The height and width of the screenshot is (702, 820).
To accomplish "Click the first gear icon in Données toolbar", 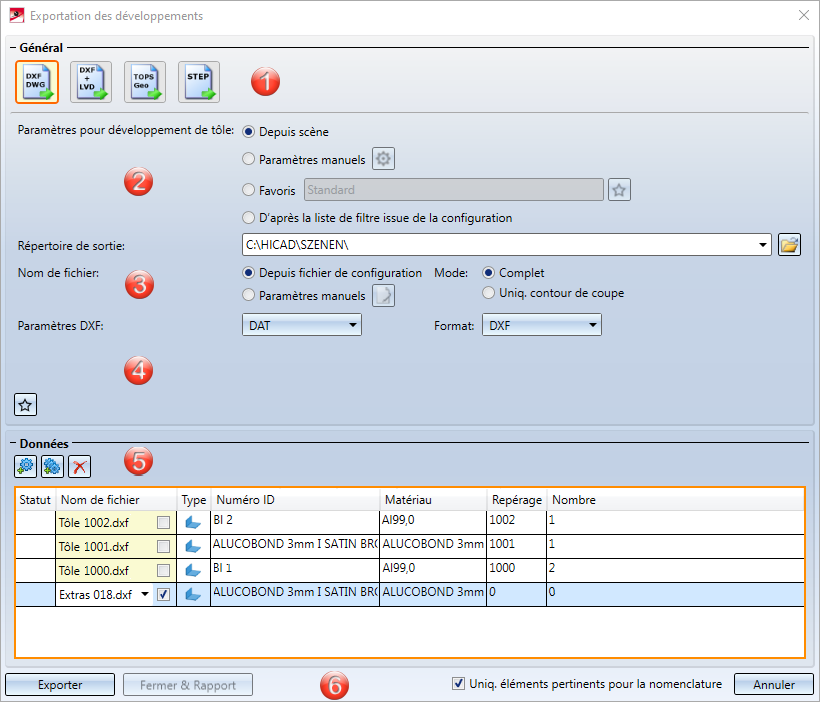I will 25,466.
